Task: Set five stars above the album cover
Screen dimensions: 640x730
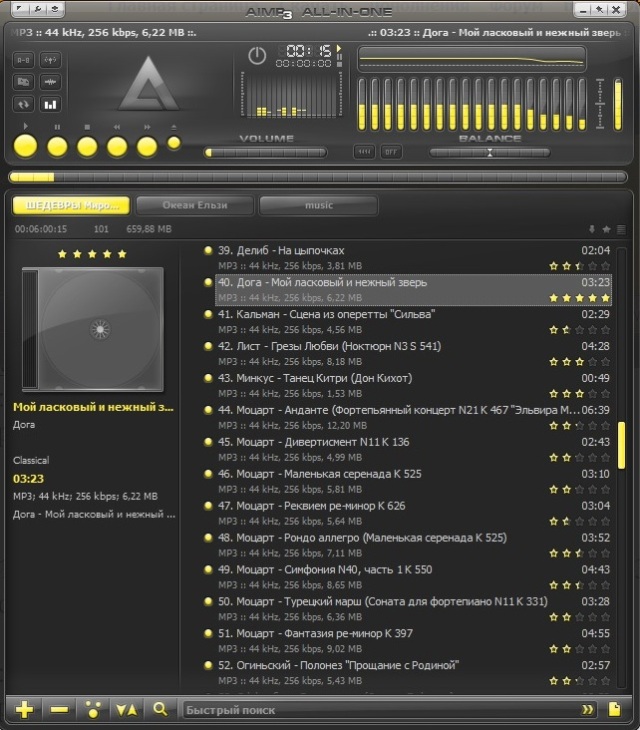Action: pos(122,254)
